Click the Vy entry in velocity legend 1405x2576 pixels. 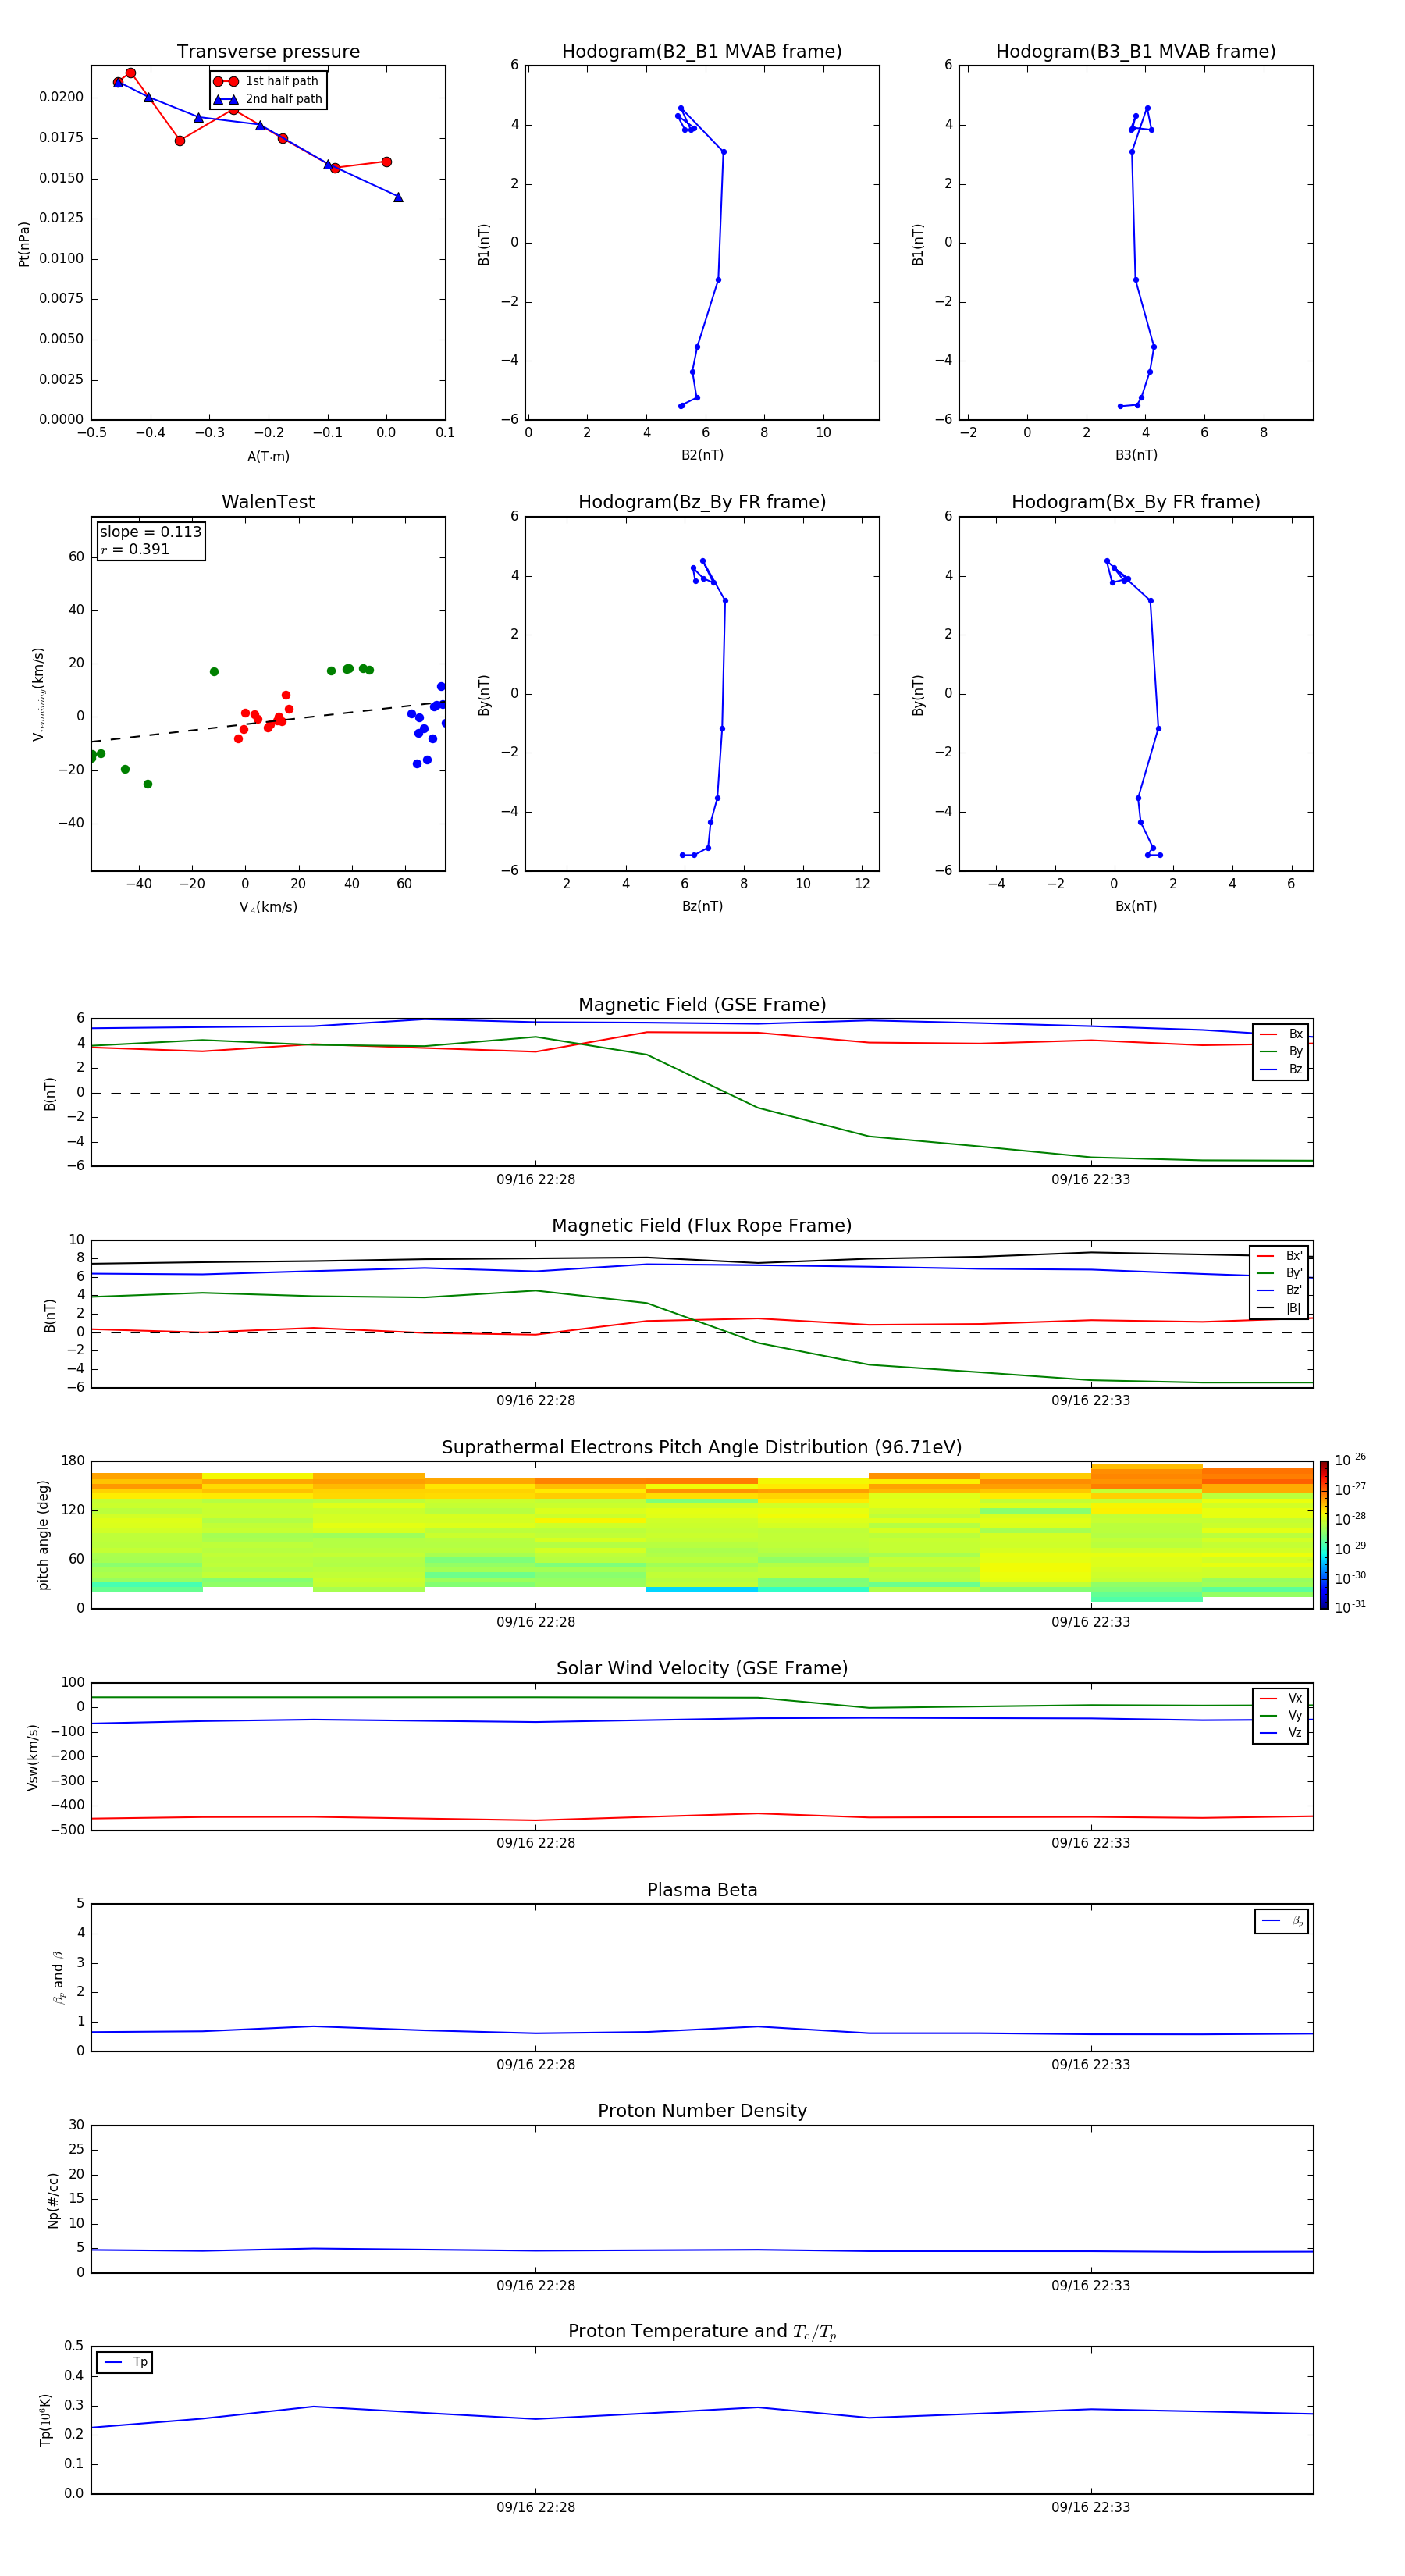(x=1281, y=1716)
